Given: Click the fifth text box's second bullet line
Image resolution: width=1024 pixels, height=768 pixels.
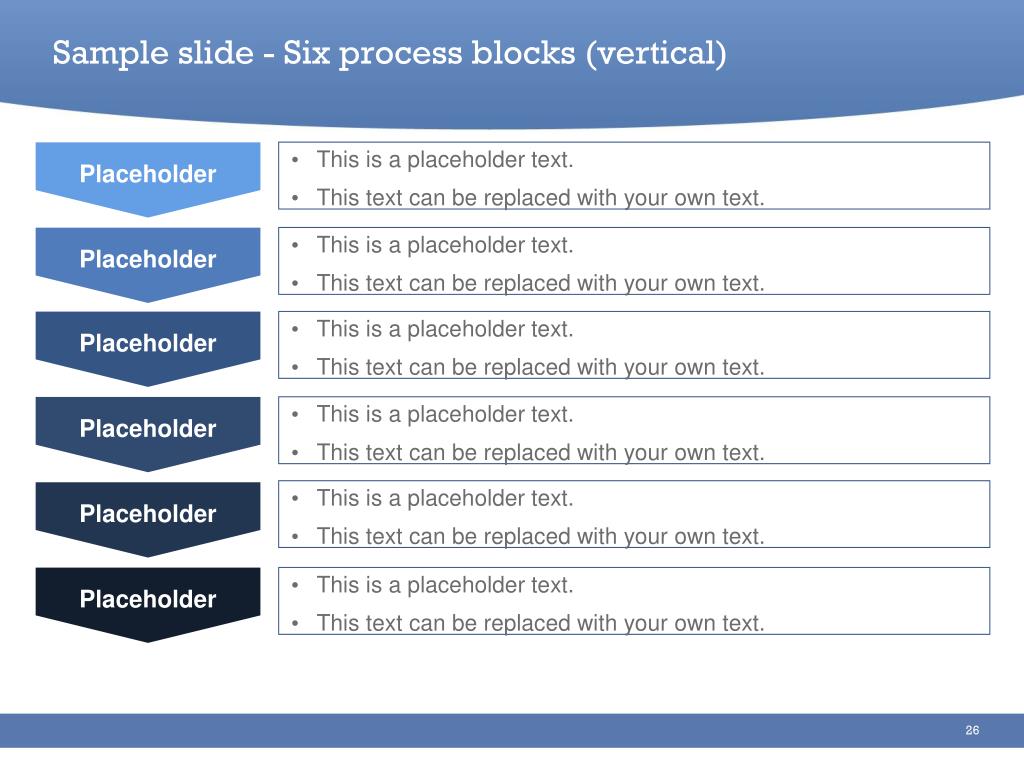Looking at the screenshot, I should pyautogui.click(x=541, y=536).
